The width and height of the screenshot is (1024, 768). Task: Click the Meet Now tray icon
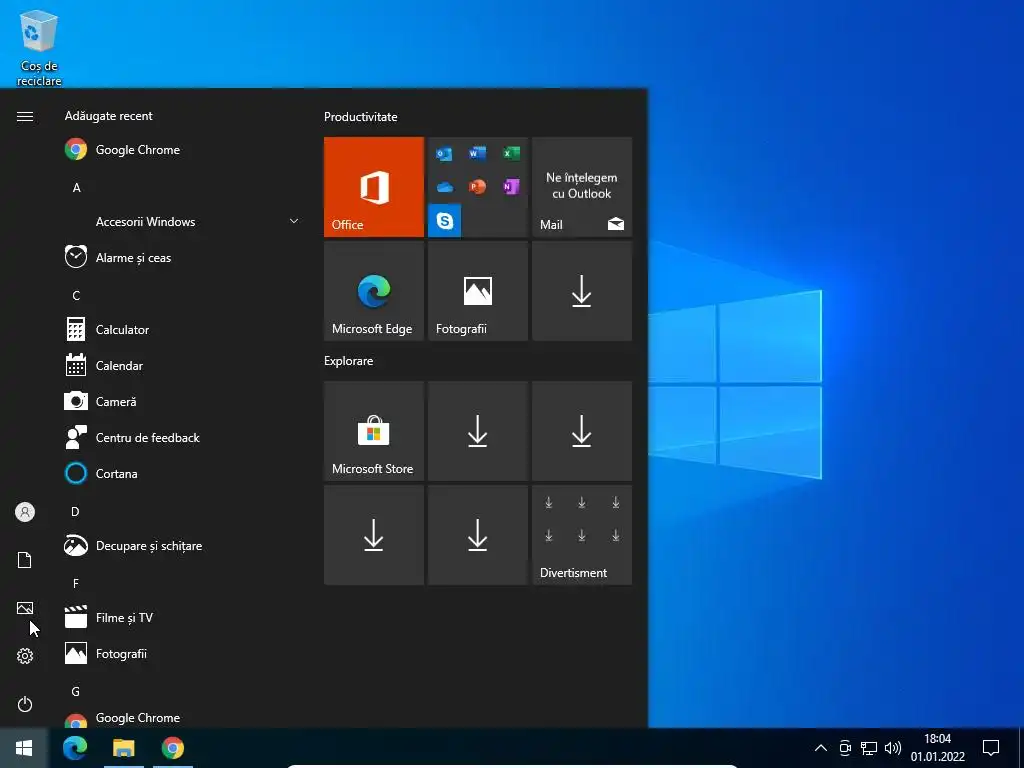(x=845, y=748)
